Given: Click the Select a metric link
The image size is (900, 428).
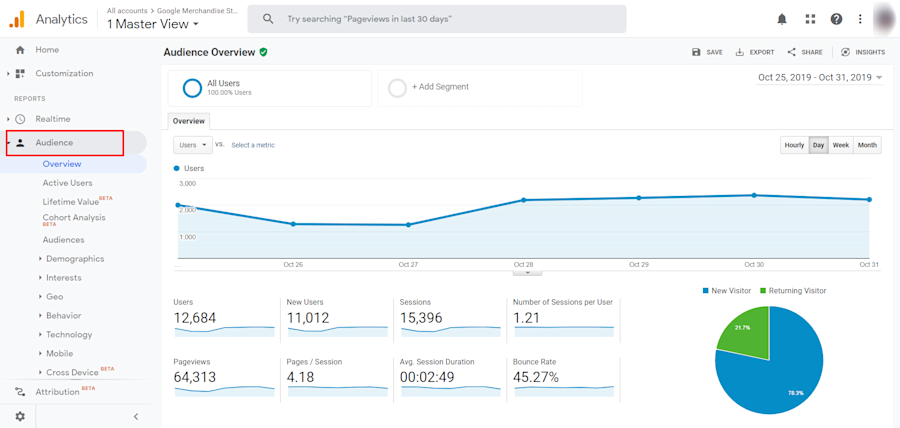Looking at the screenshot, I should [x=253, y=145].
